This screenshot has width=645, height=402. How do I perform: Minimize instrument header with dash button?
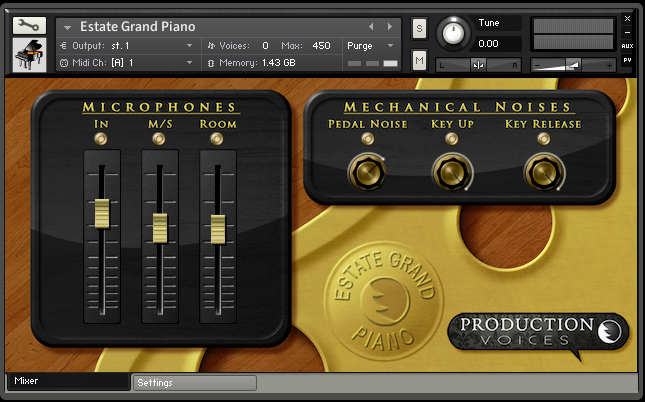(x=627, y=33)
